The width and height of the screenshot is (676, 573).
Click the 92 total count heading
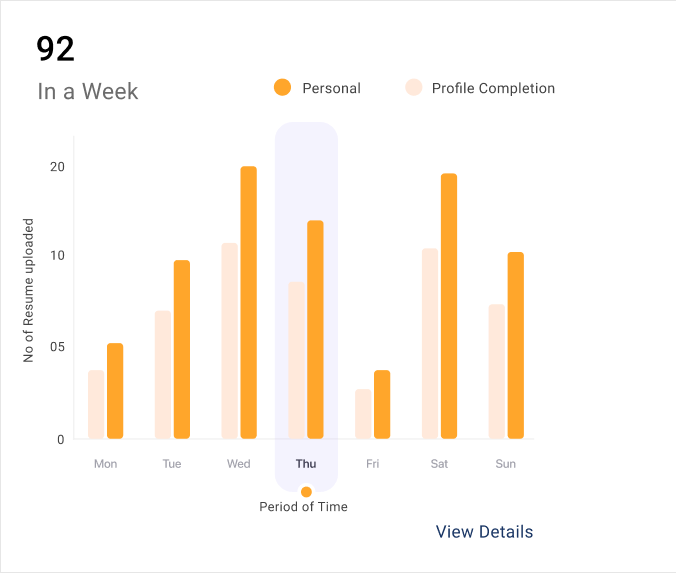55,49
